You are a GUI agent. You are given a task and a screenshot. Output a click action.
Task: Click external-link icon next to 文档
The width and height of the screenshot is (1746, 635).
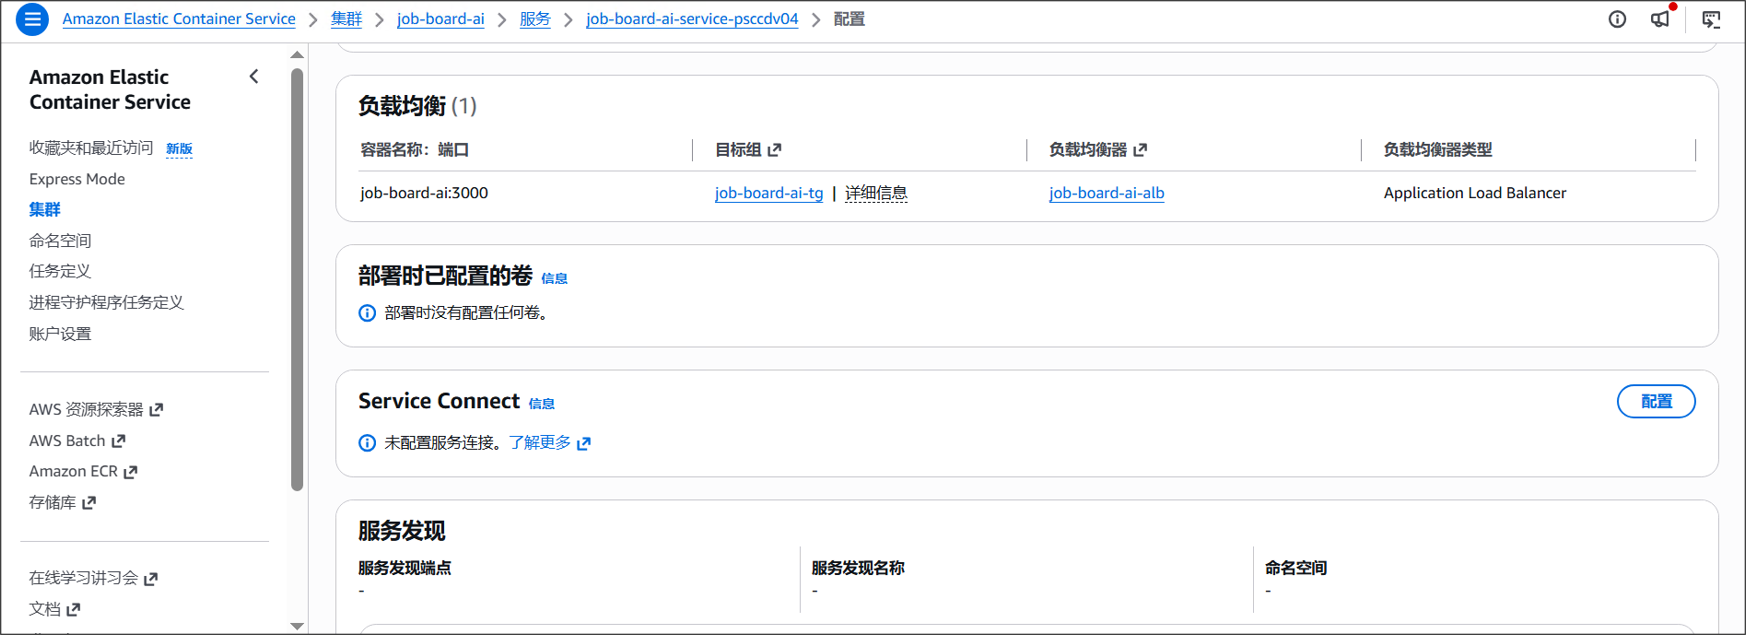click(x=73, y=609)
